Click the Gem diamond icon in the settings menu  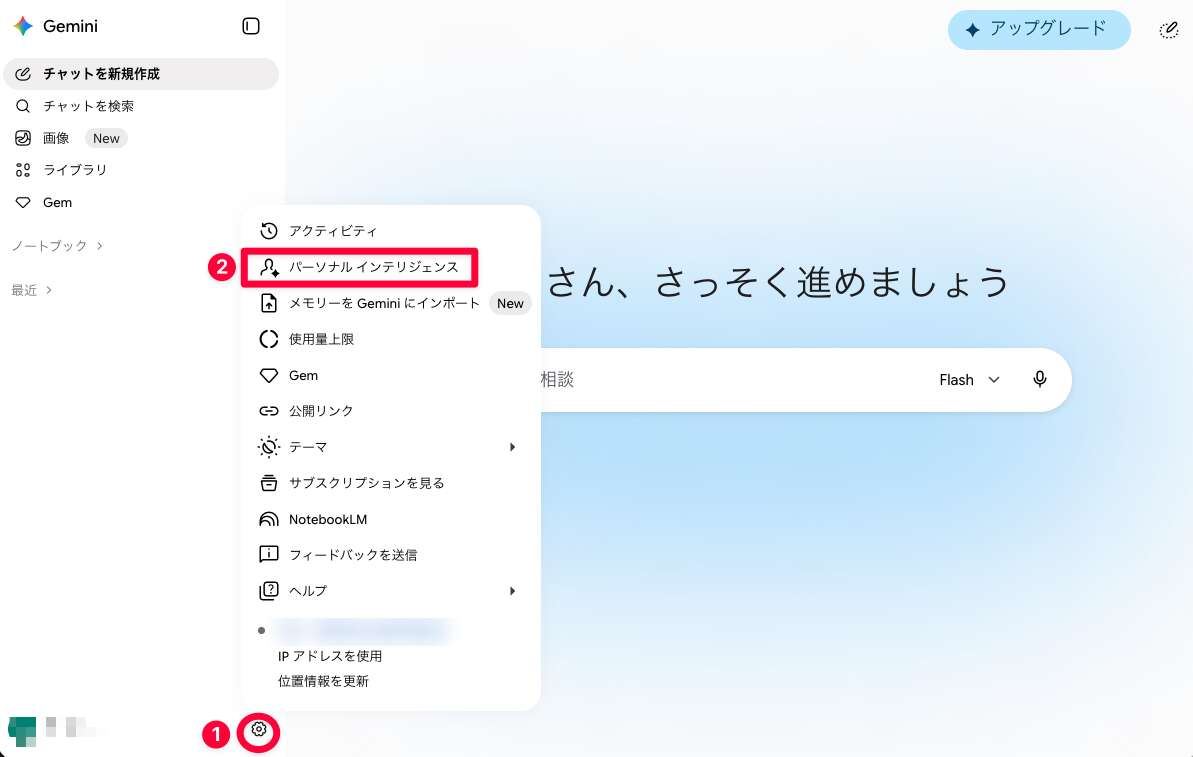point(269,375)
